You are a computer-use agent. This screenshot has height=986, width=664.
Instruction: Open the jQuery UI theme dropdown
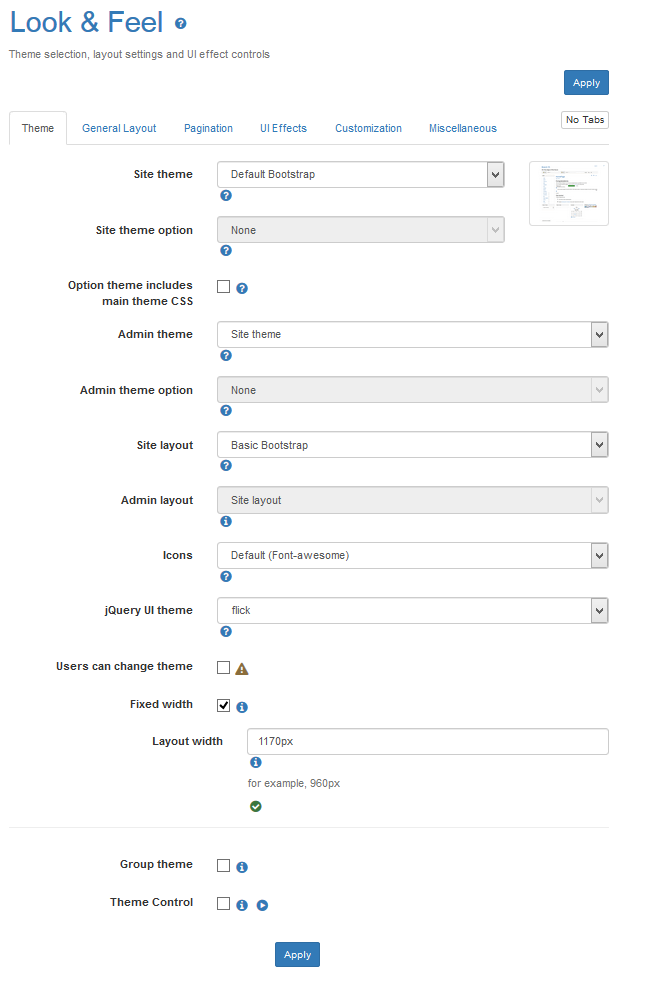[412, 610]
